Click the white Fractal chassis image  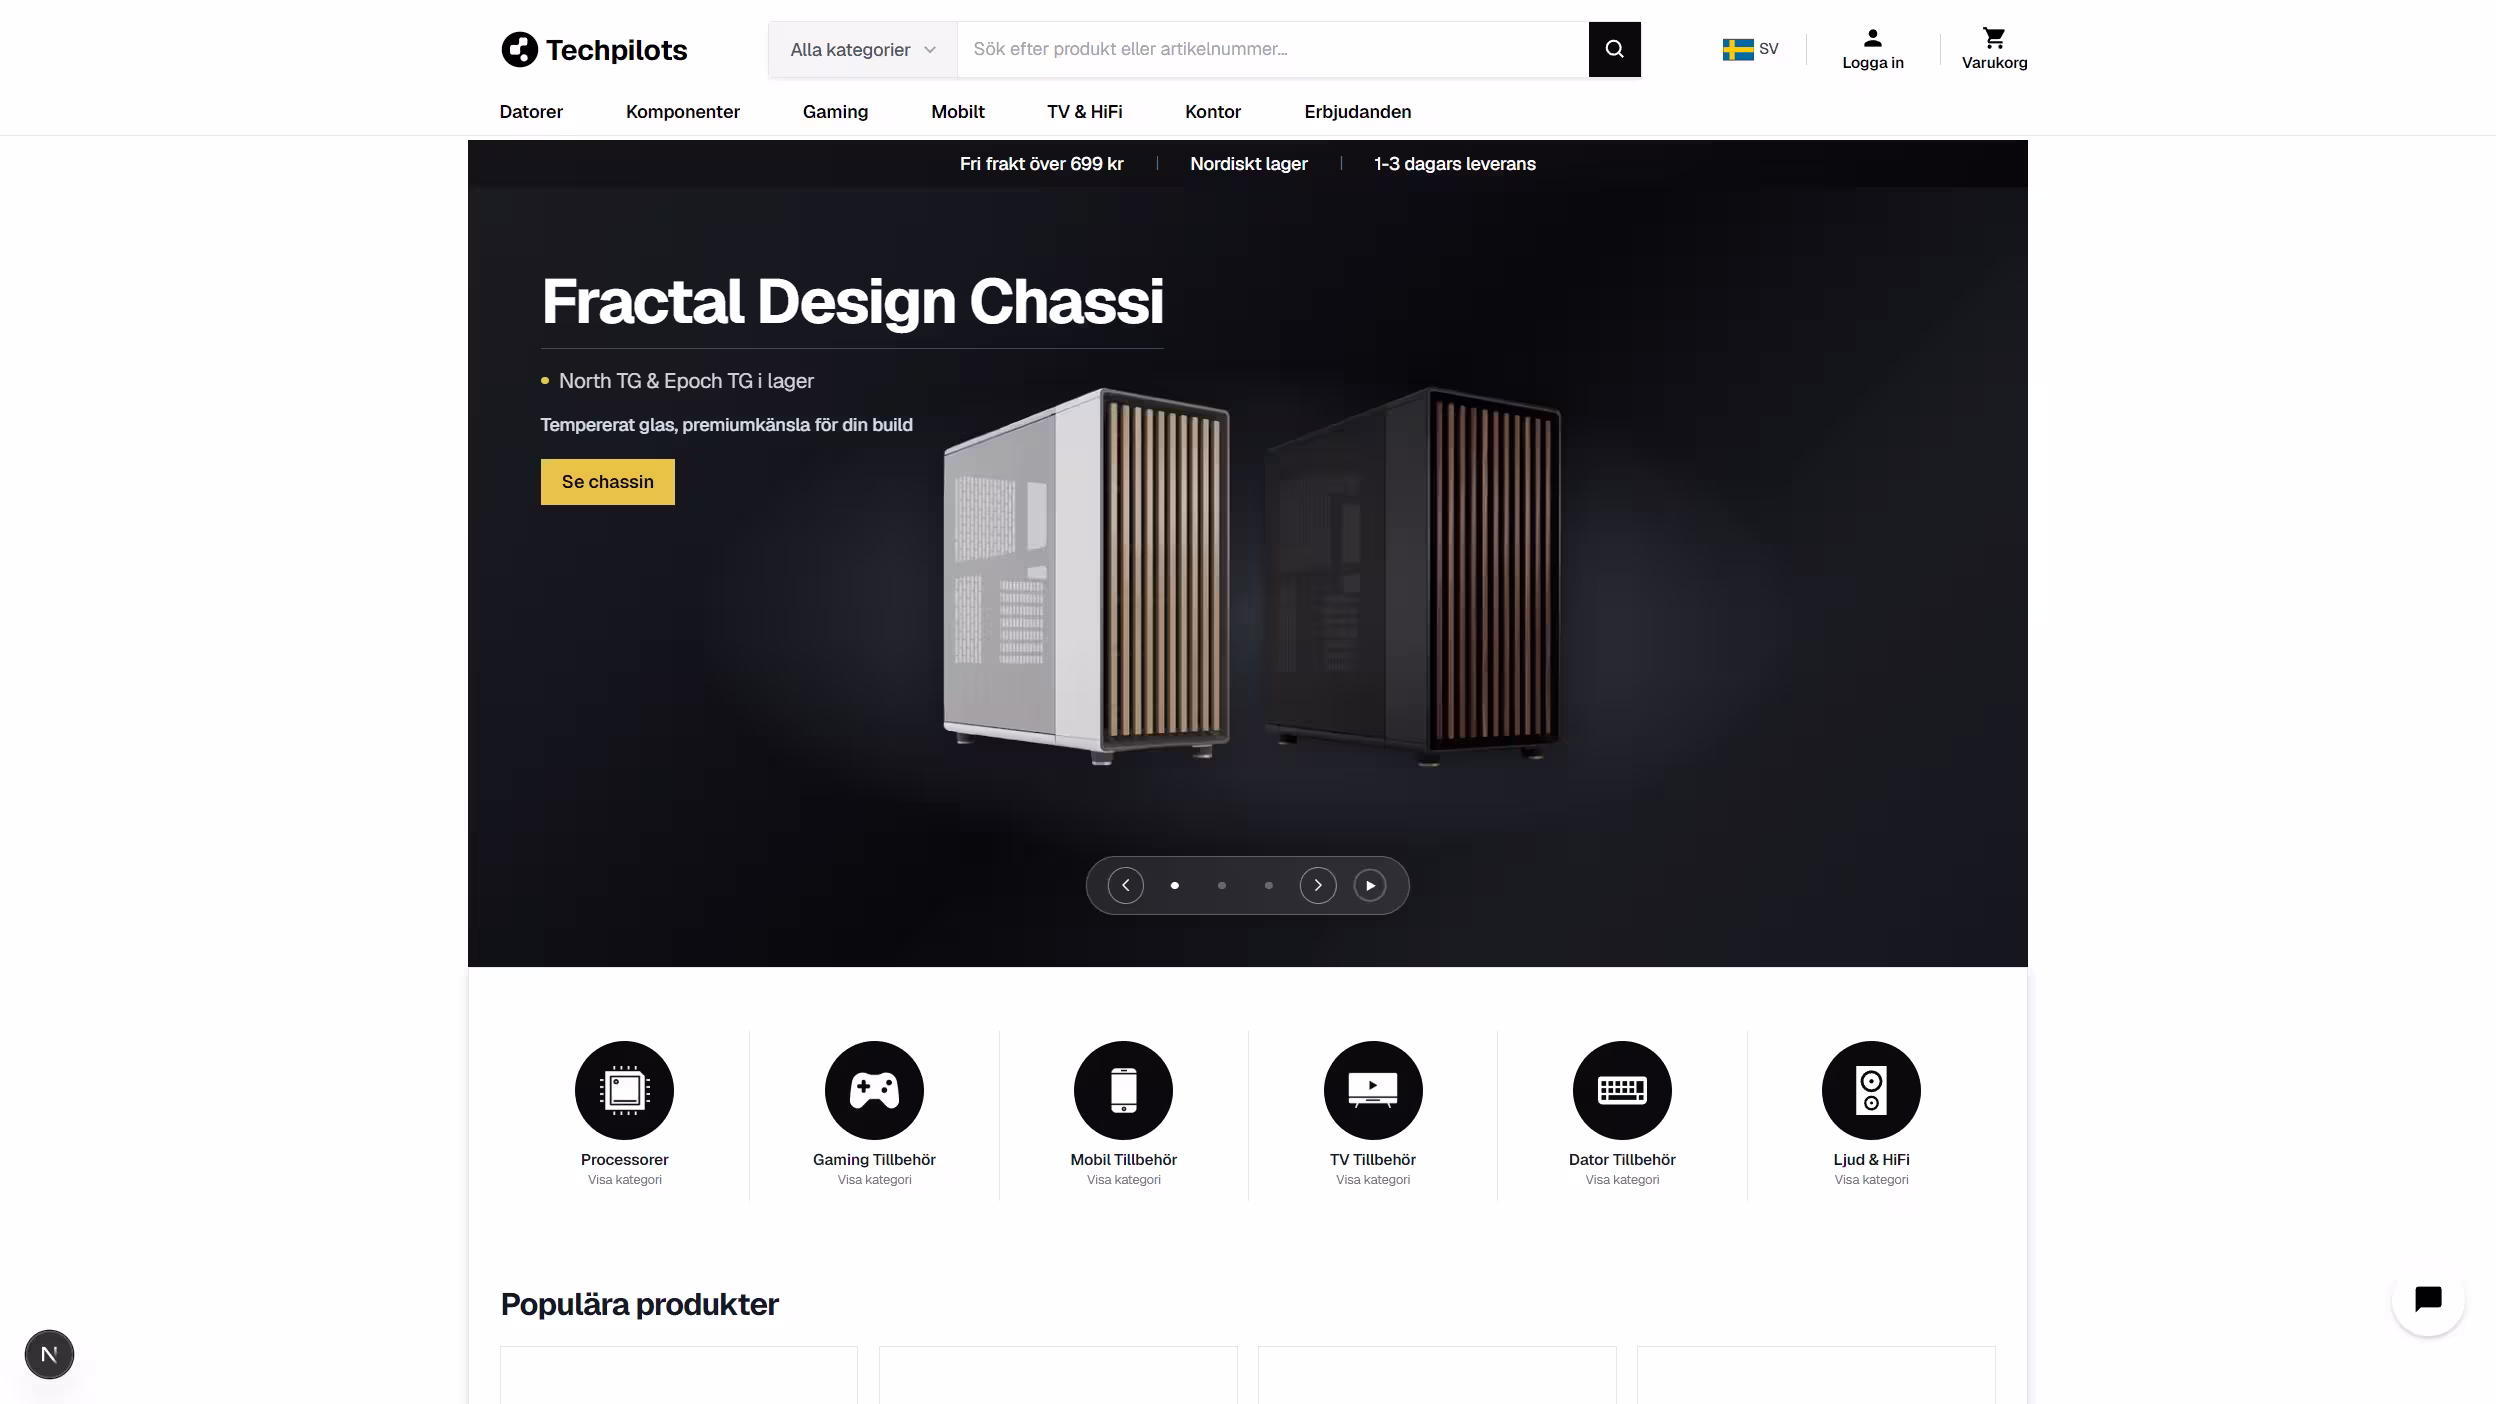pyautogui.click(x=1086, y=576)
